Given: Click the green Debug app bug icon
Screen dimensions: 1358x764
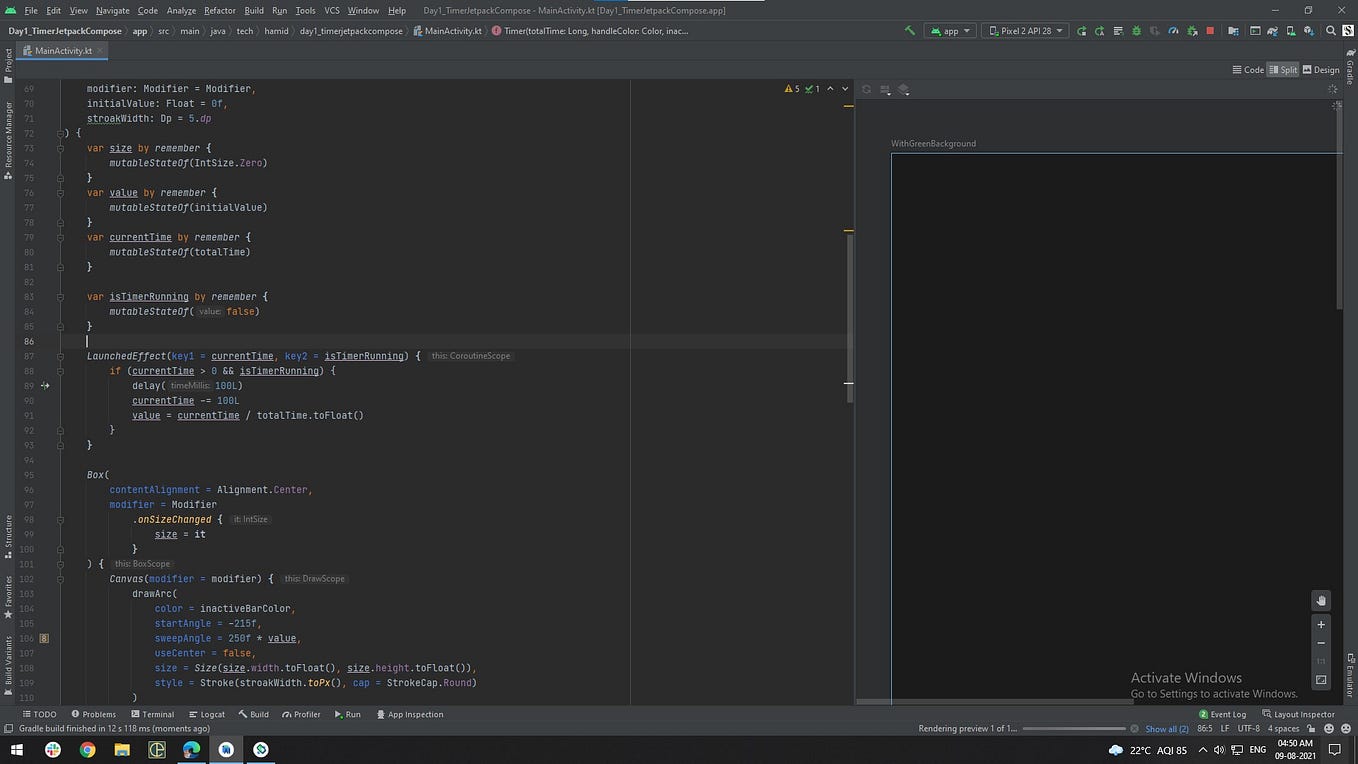Looking at the screenshot, I should [1136, 31].
